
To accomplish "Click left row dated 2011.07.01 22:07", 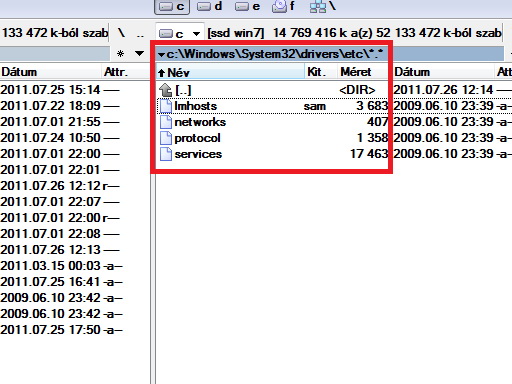I will [x=60, y=202].
